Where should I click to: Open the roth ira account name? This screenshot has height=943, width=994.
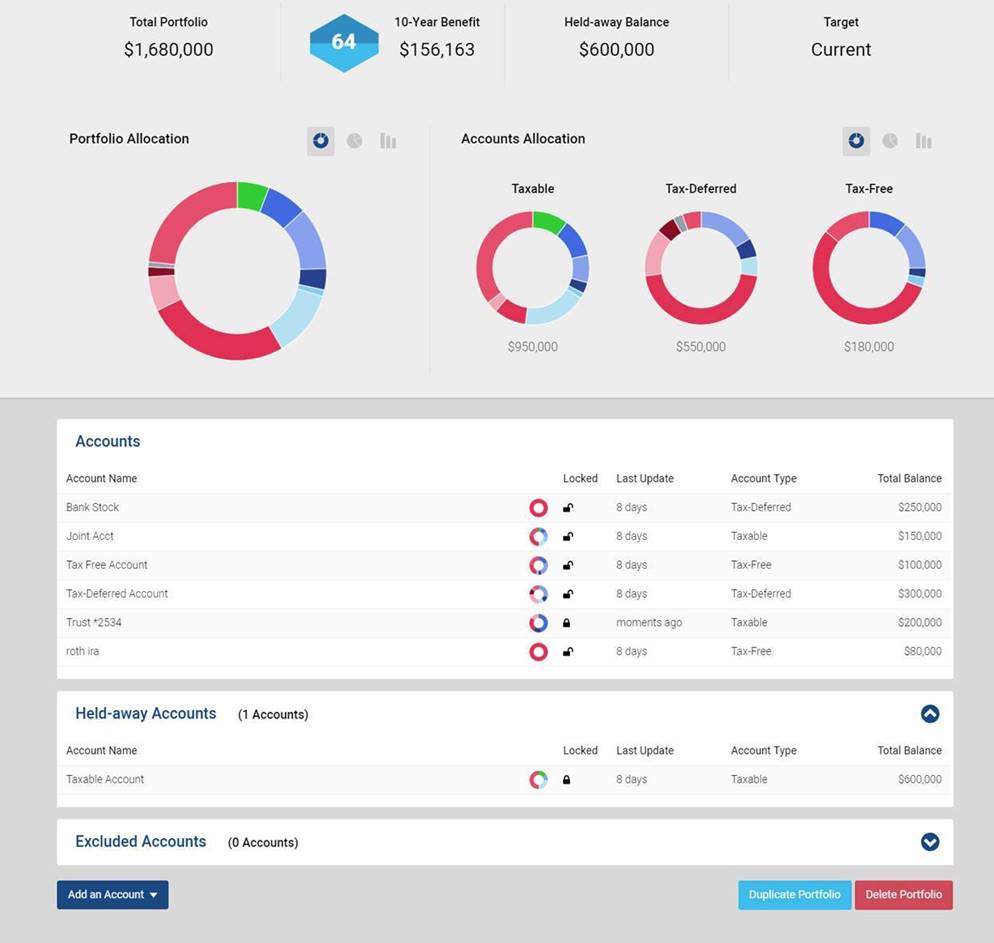[82, 651]
